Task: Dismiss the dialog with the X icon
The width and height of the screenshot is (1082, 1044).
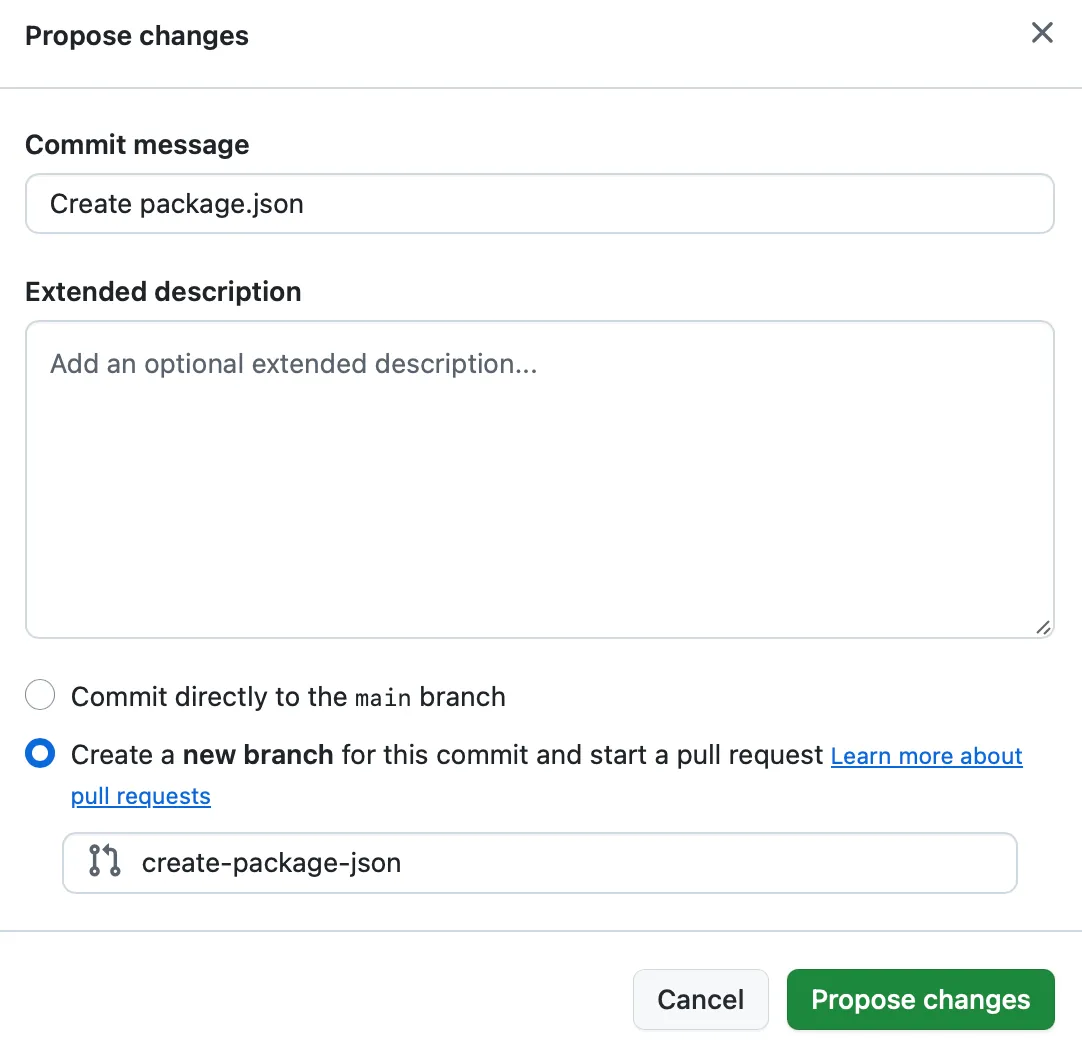Action: pyautogui.click(x=1042, y=33)
